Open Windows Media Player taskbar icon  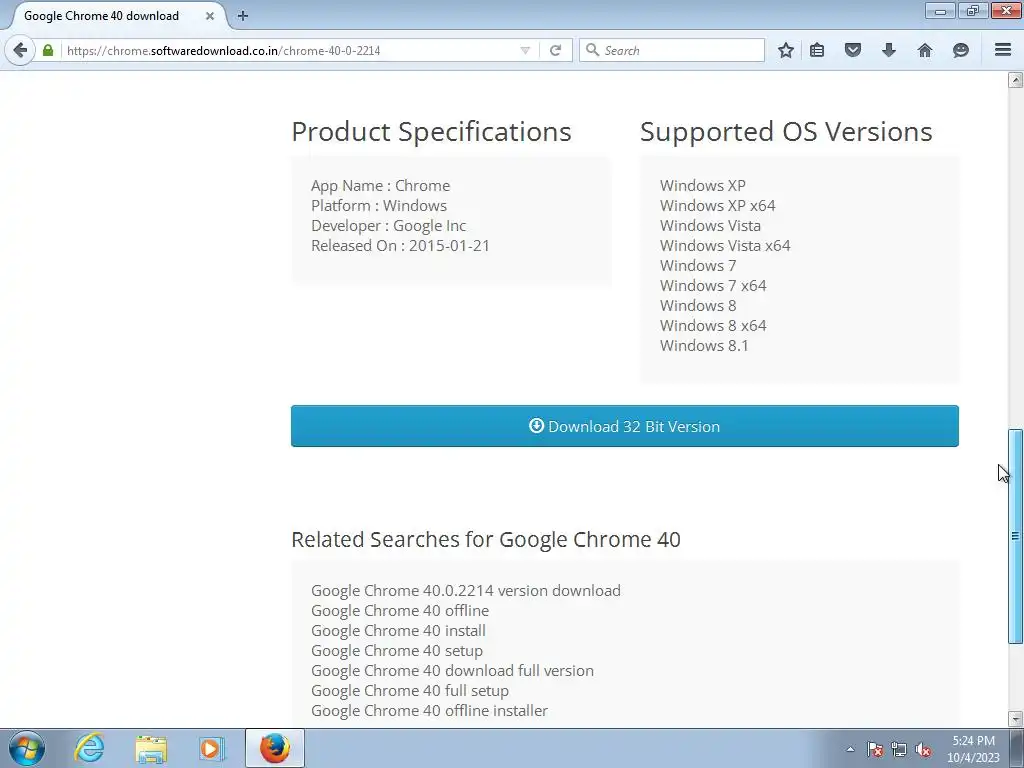(x=211, y=748)
